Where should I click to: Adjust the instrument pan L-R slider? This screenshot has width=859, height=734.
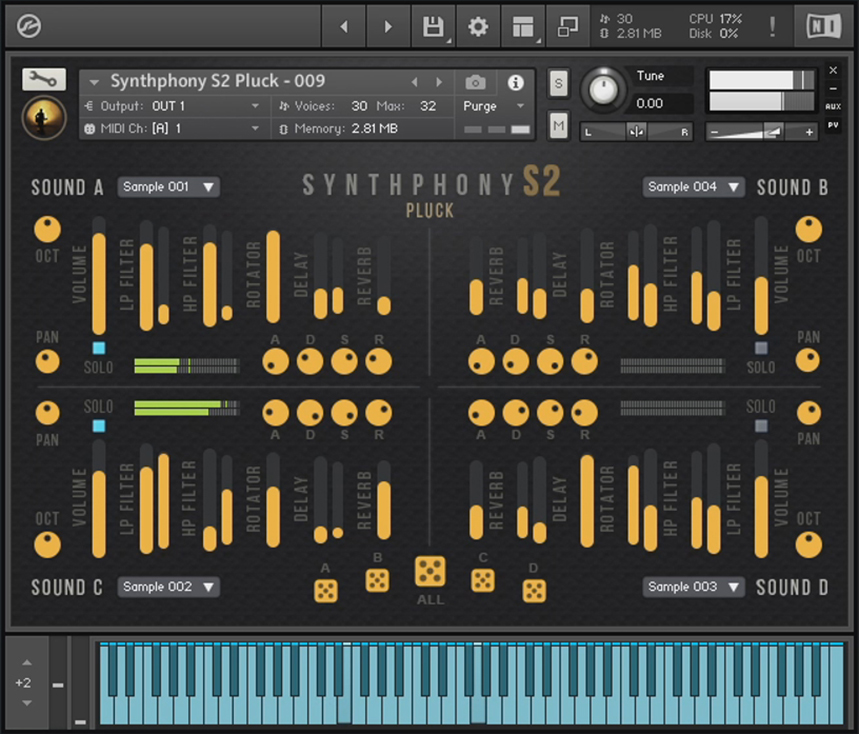click(x=636, y=132)
